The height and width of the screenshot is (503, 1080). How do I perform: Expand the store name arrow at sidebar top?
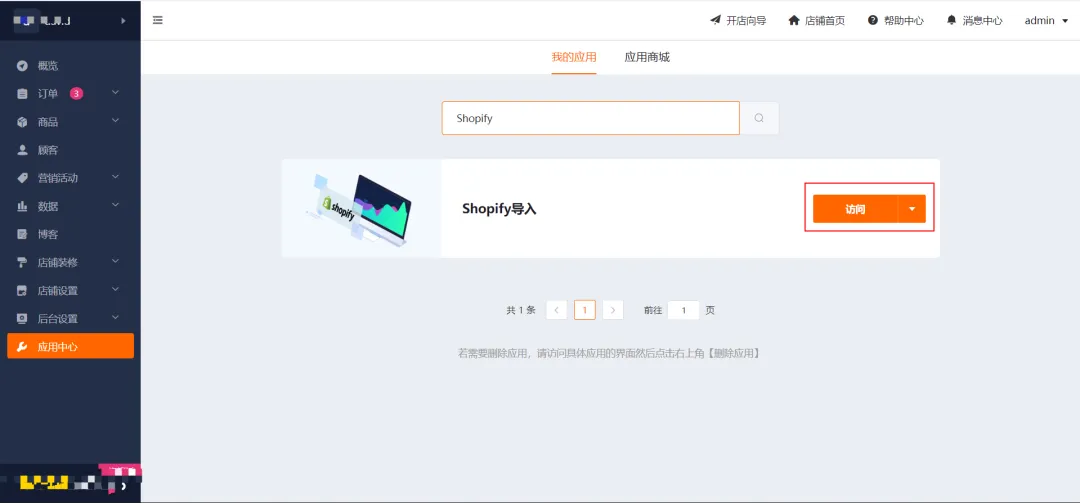(124, 21)
